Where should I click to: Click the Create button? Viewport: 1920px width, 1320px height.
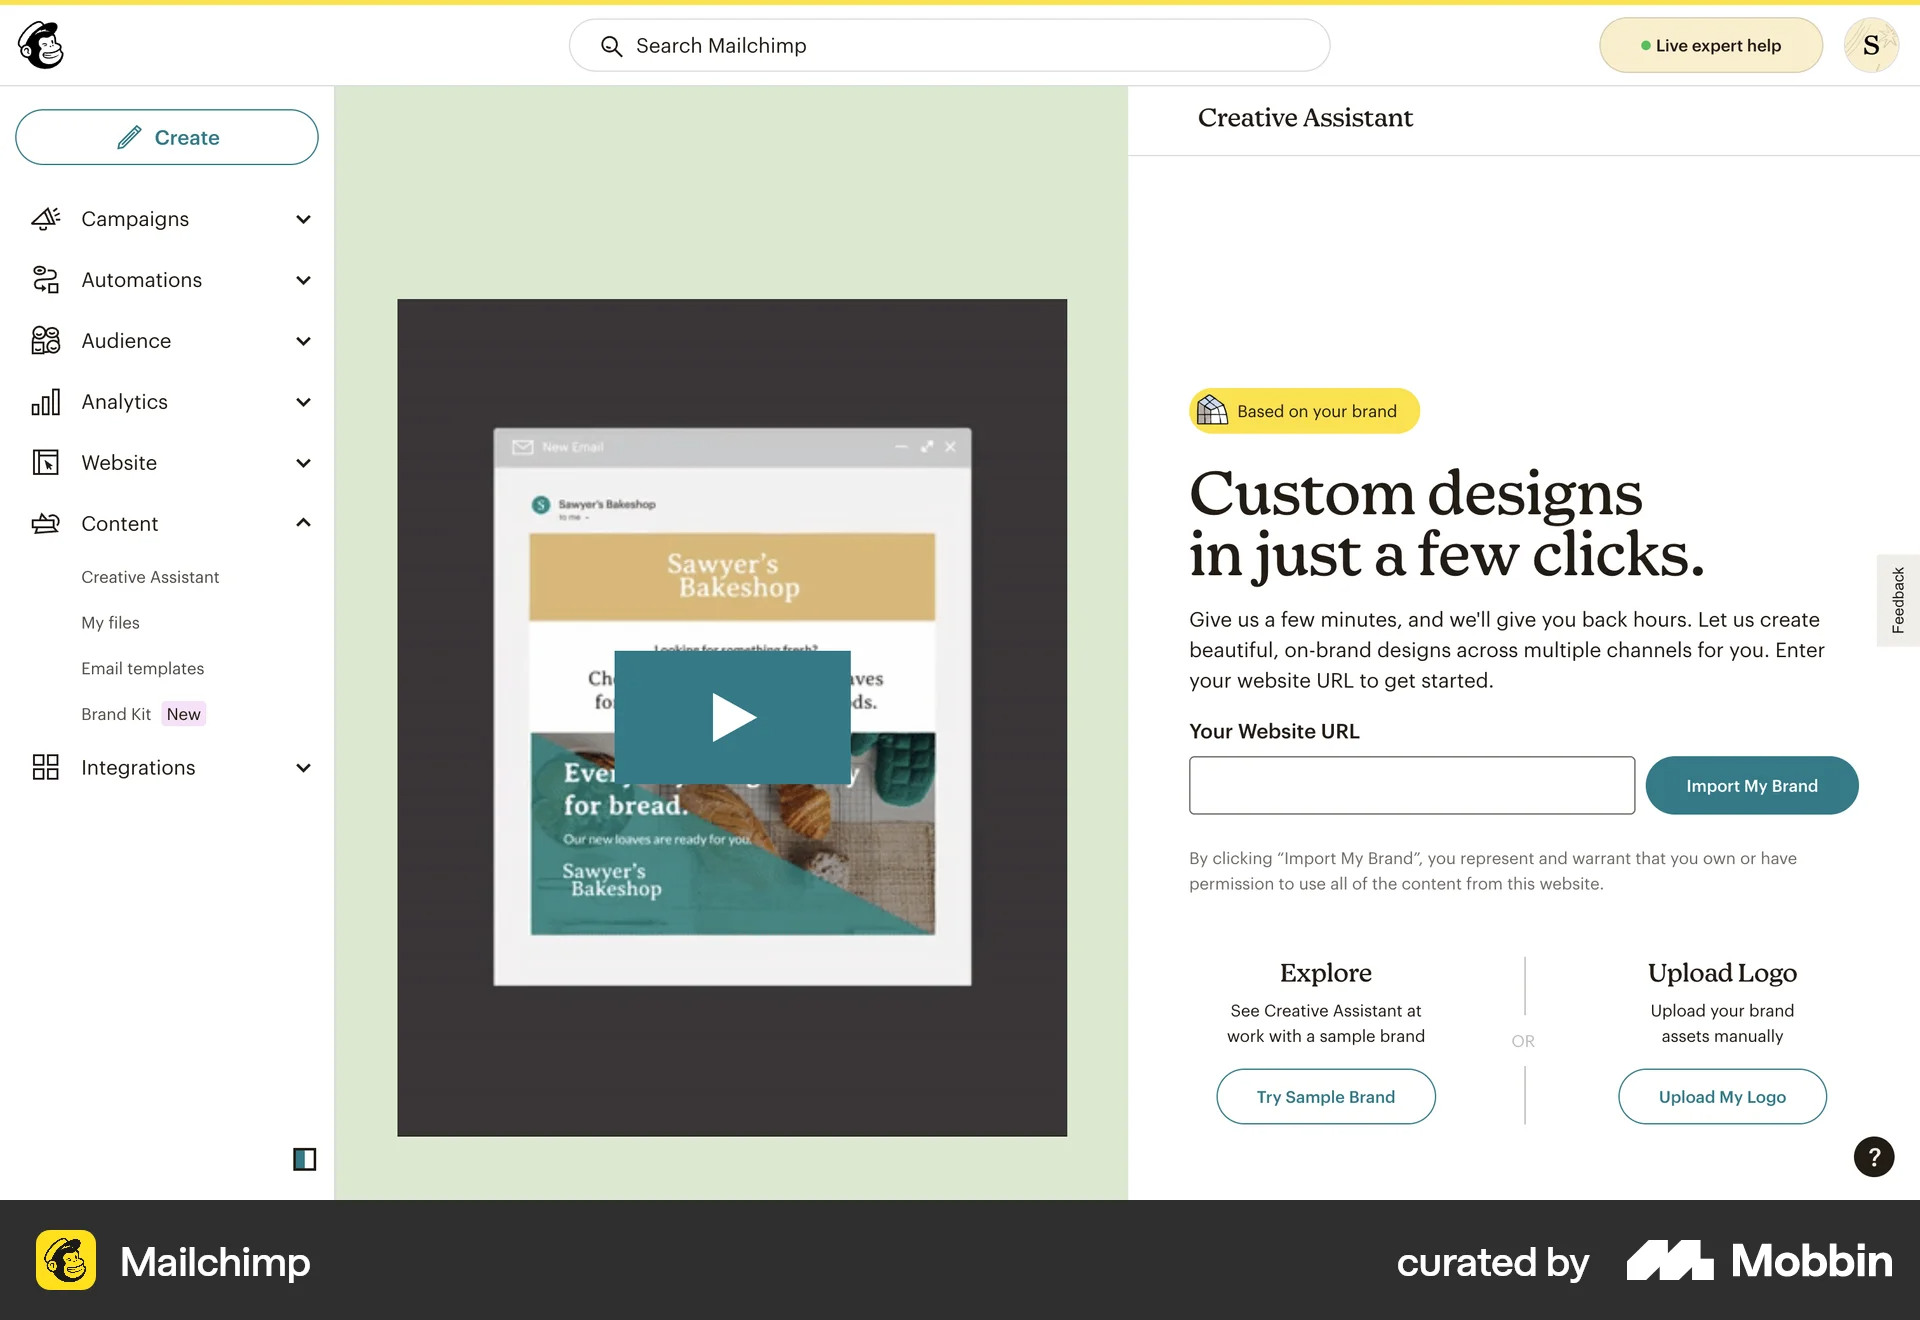[167, 137]
